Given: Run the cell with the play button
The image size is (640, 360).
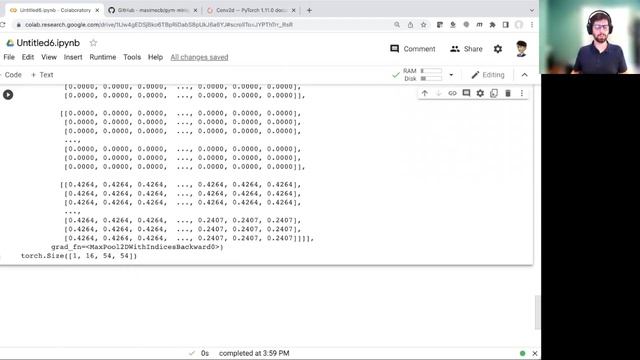Looking at the screenshot, I should [8, 95].
